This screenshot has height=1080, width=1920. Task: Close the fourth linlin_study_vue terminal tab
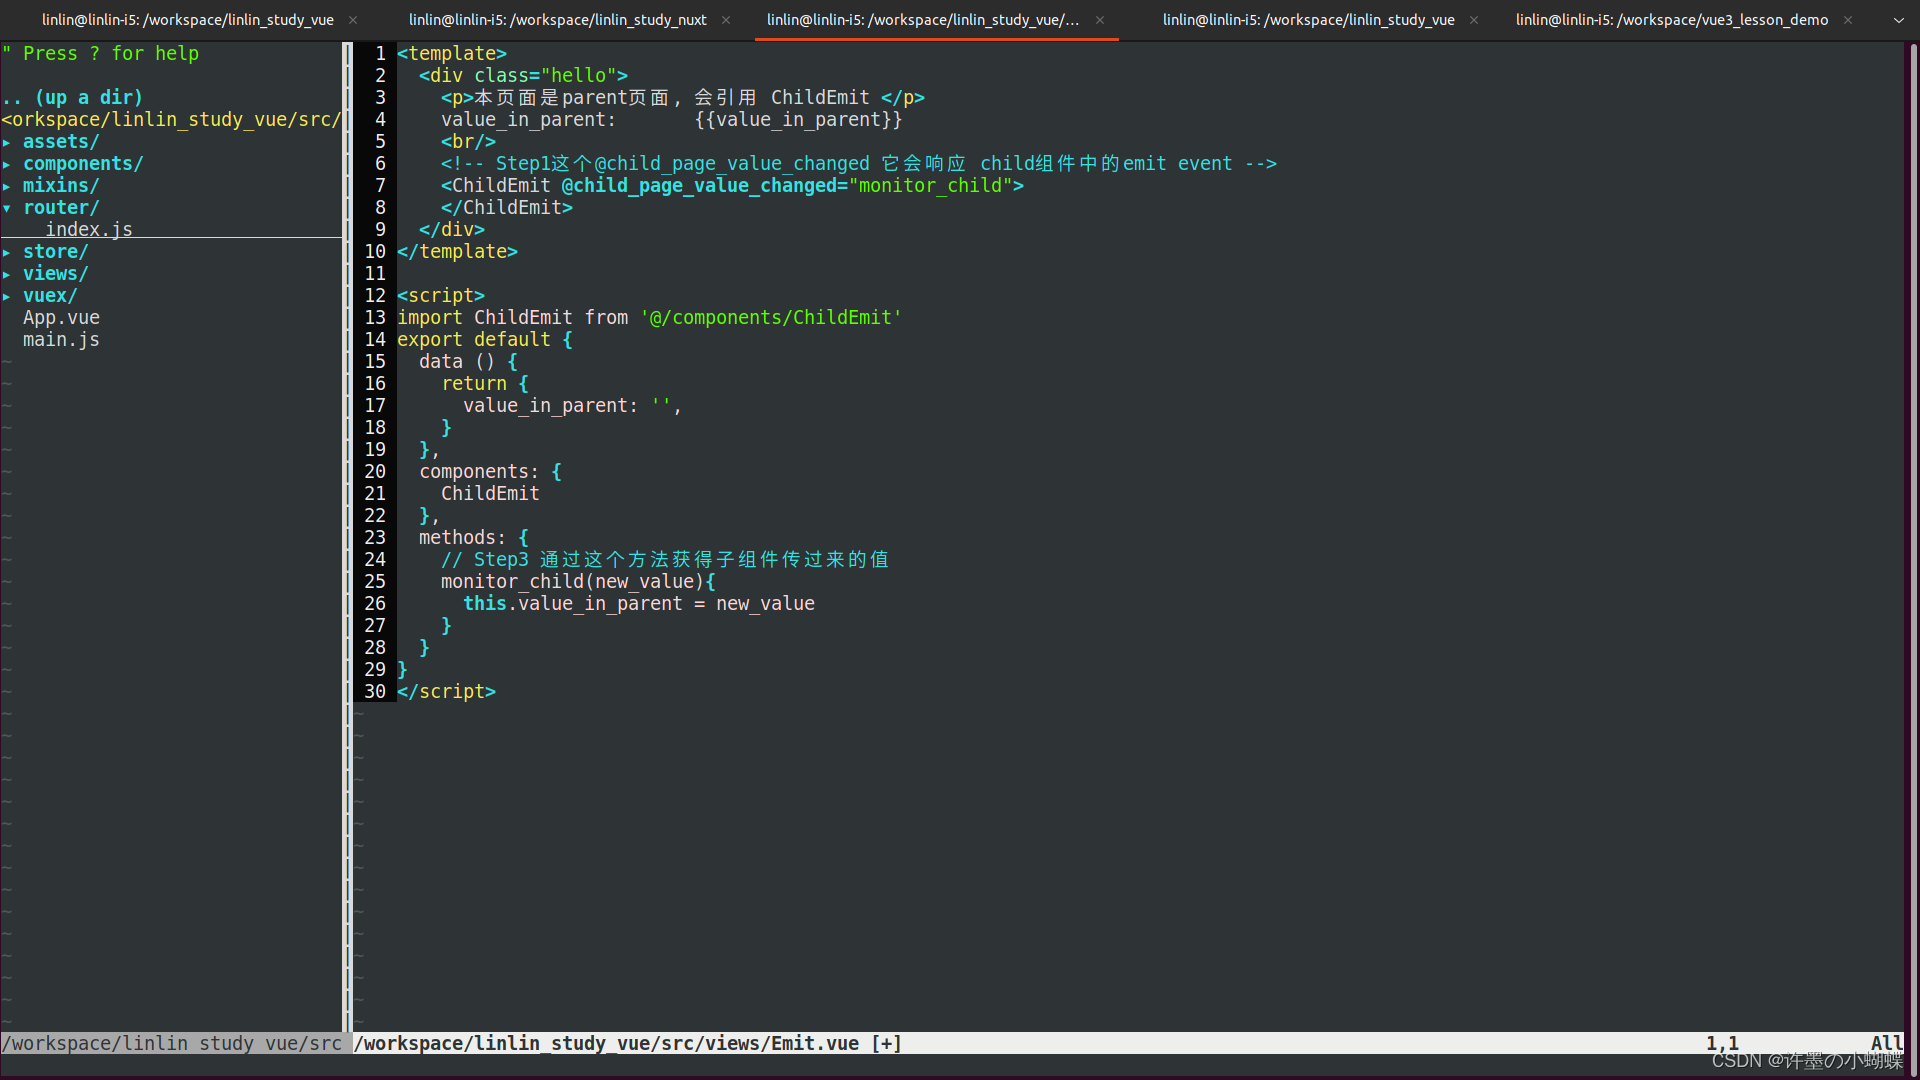tap(1474, 20)
